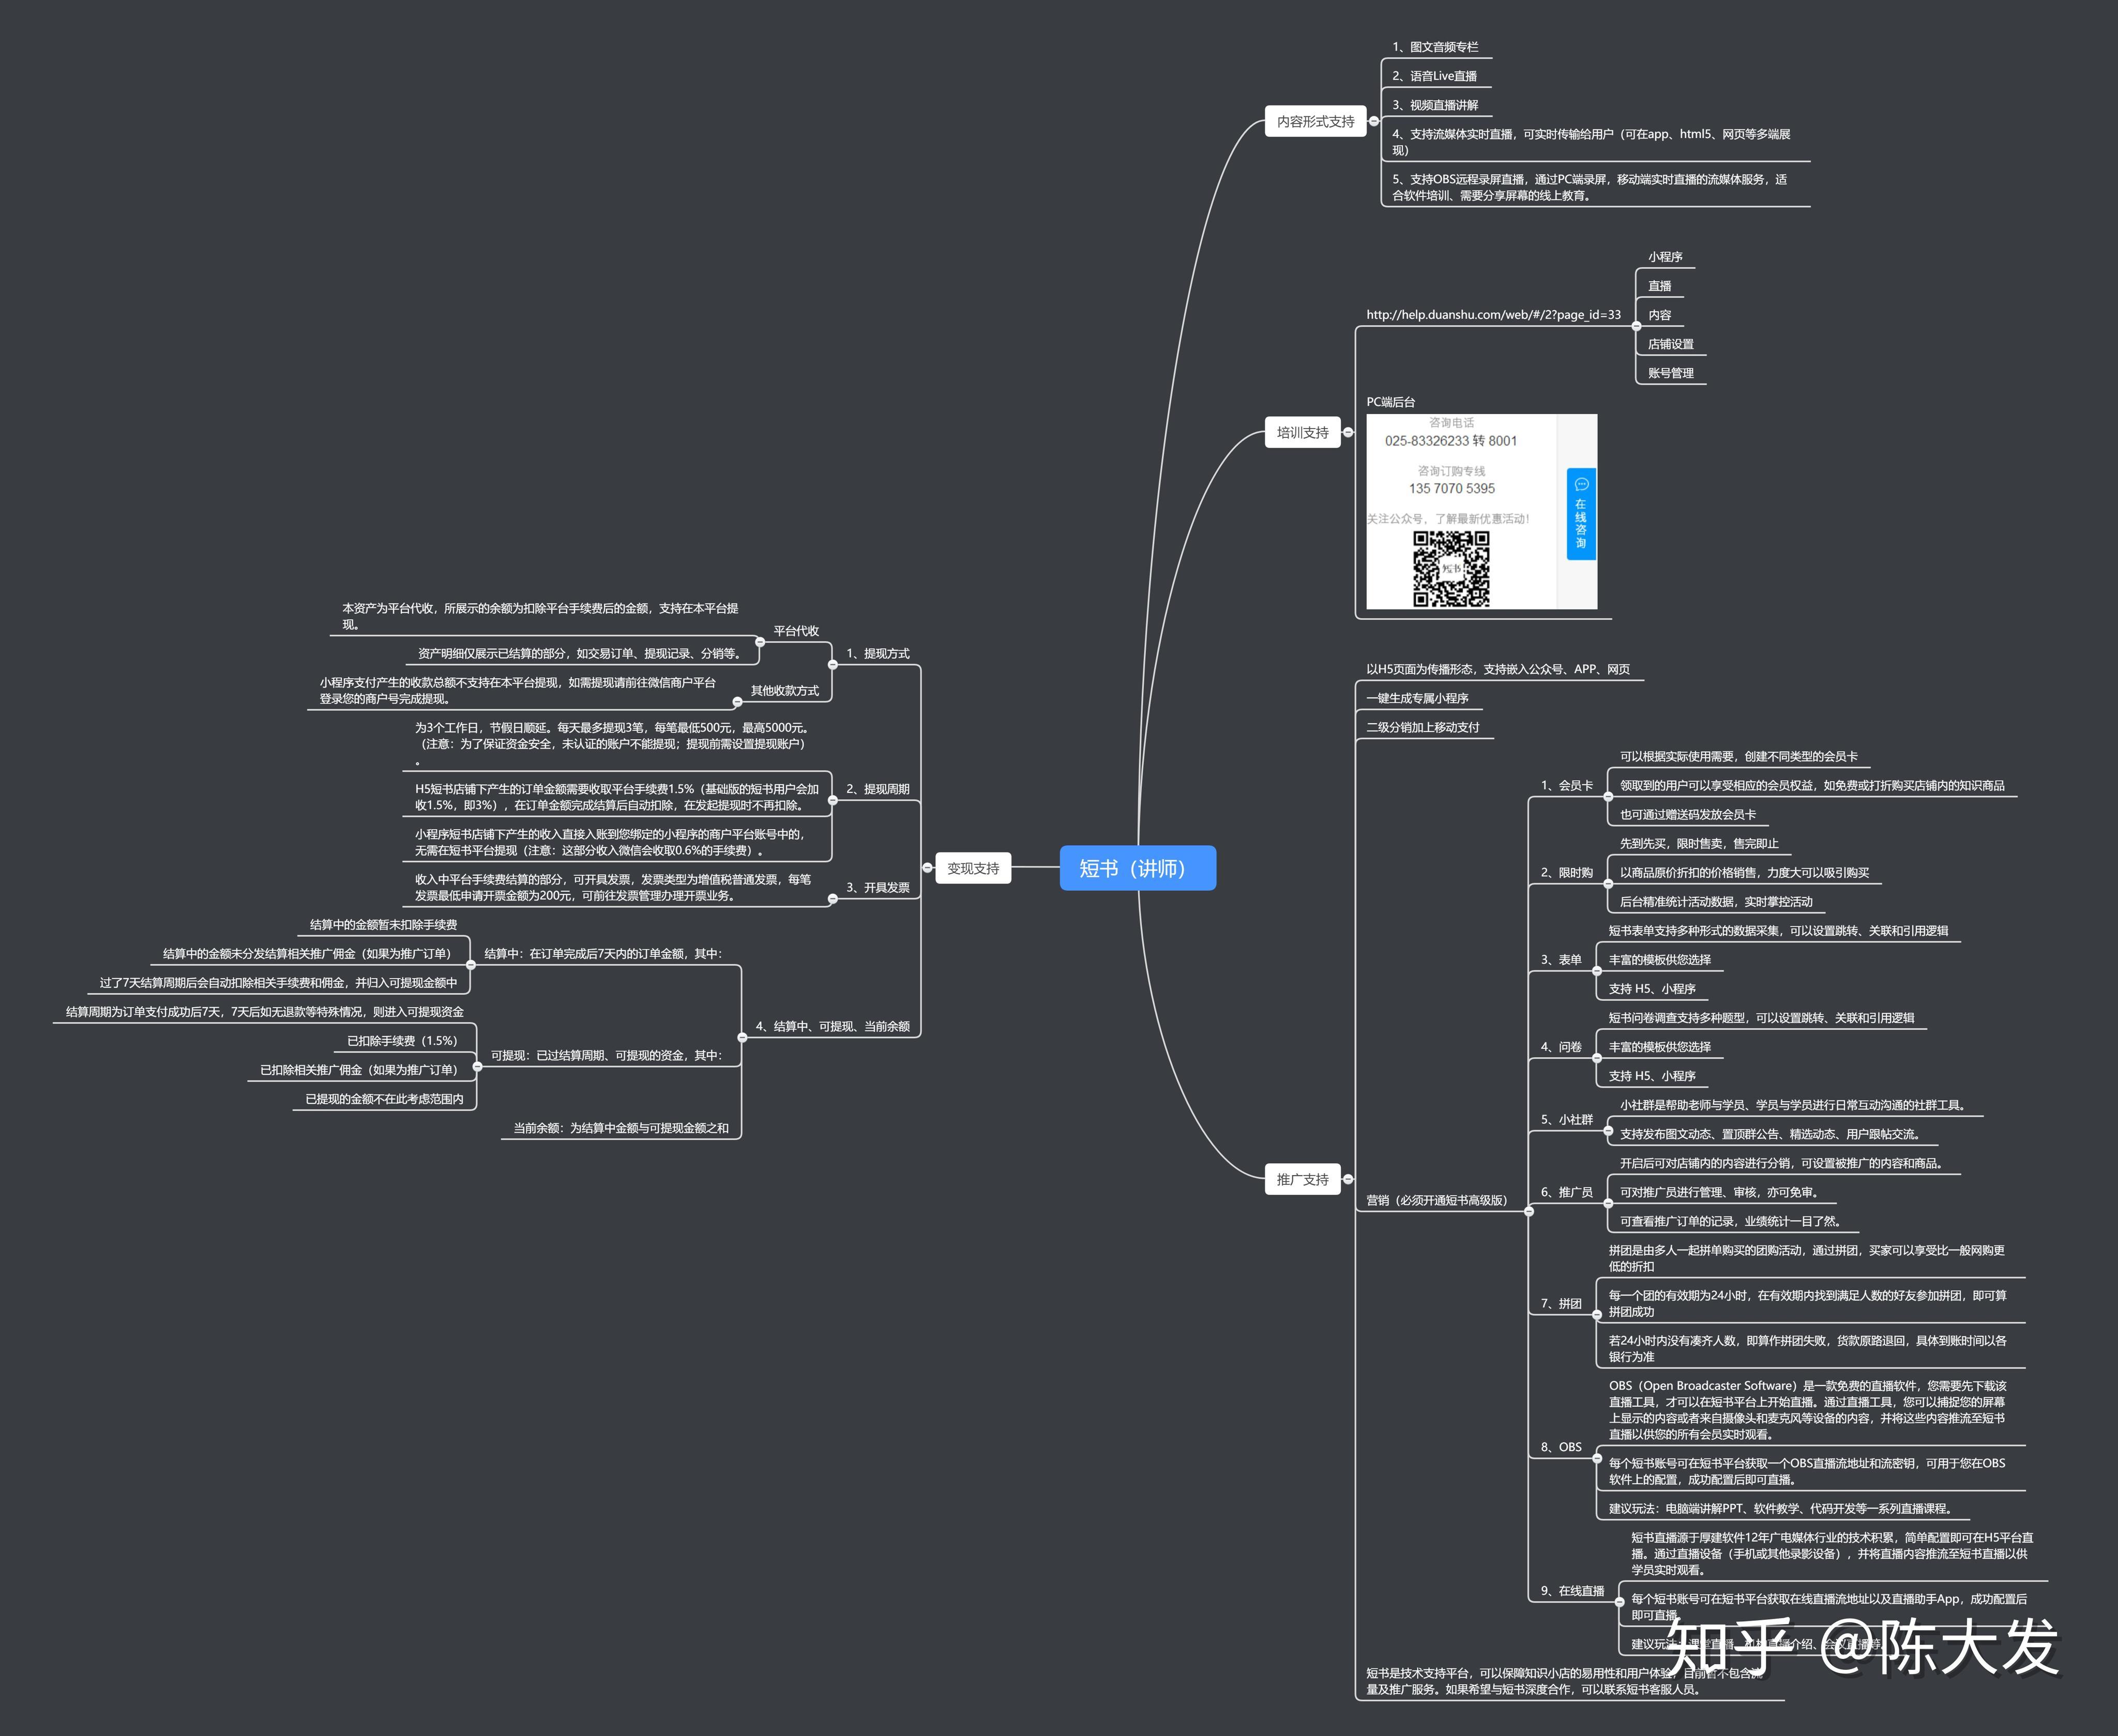Select the 为3个工作日，节假日顺延 node

click(613, 744)
